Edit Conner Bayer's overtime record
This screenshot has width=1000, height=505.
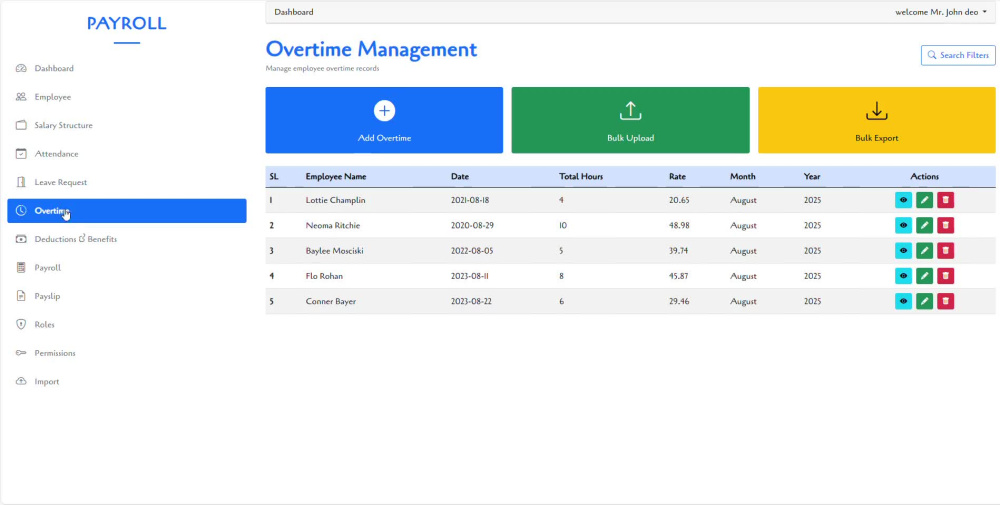[x=924, y=301]
